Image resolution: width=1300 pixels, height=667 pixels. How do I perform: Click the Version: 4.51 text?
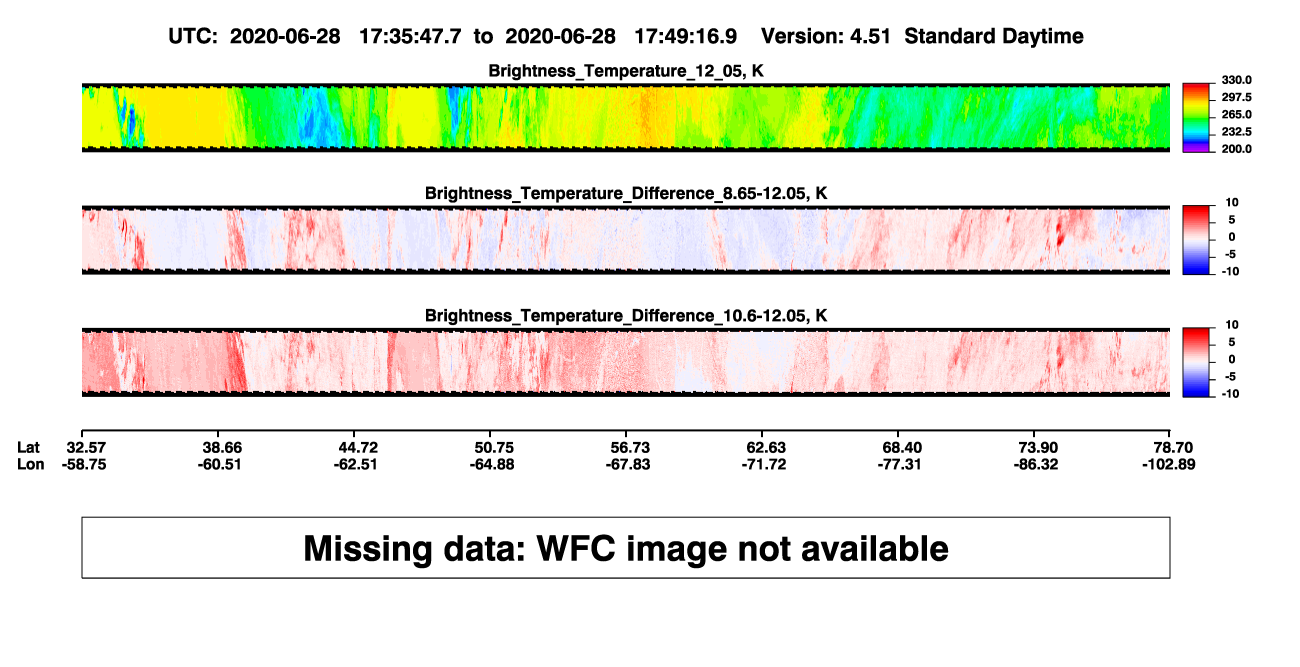(827, 37)
